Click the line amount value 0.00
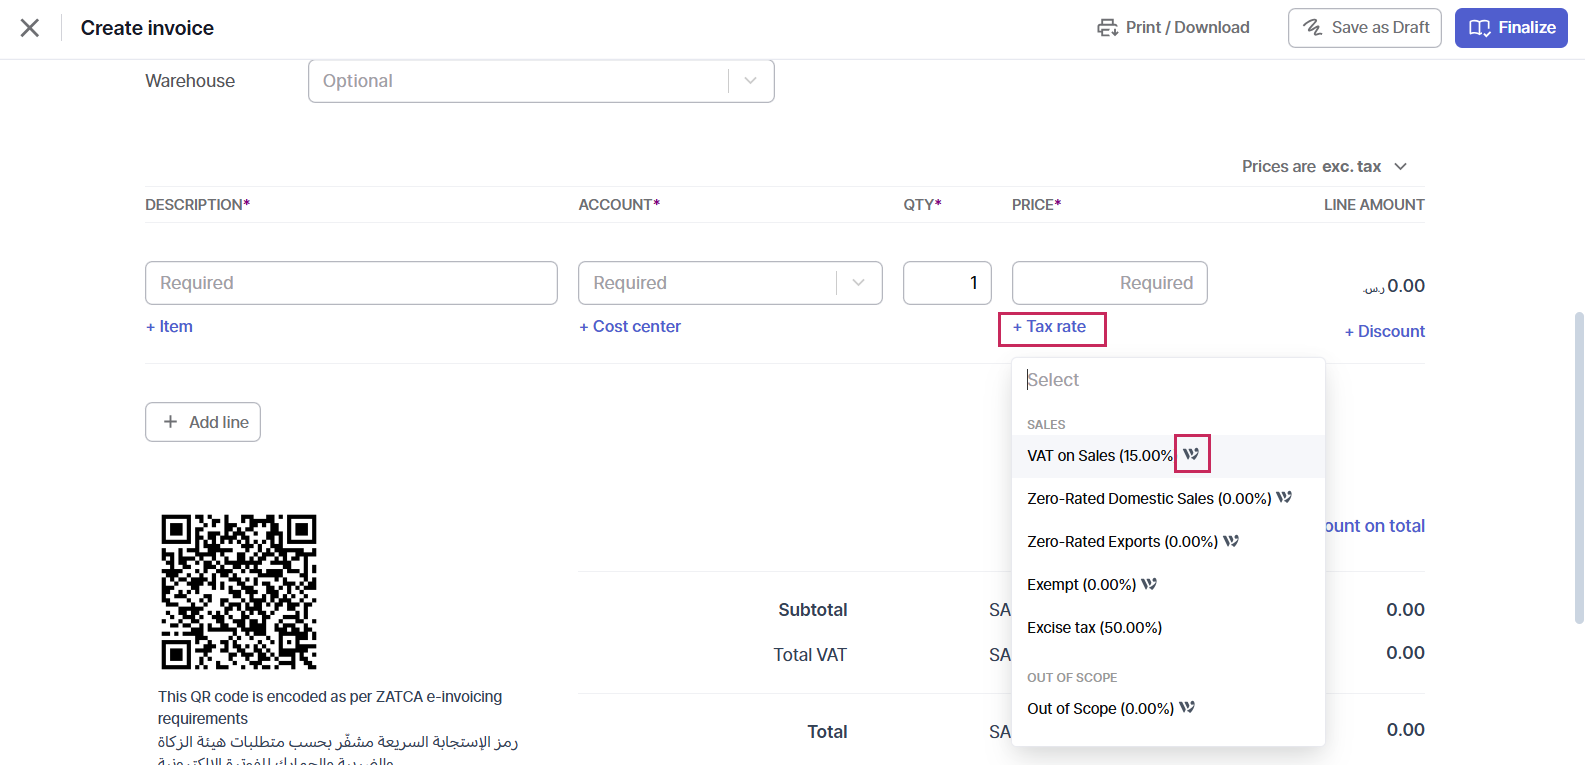This screenshot has width=1585, height=765. [x=1394, y=286]
